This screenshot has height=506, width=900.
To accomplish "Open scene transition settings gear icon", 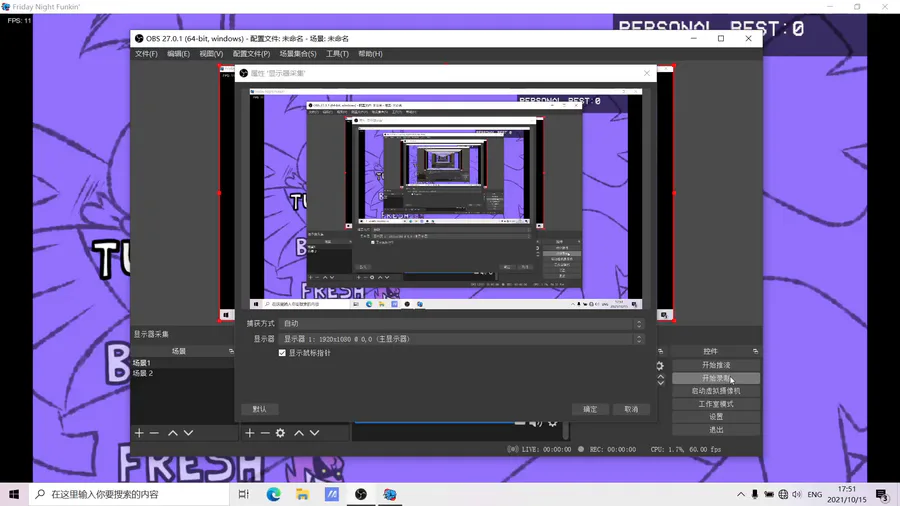I will [660, 365].
